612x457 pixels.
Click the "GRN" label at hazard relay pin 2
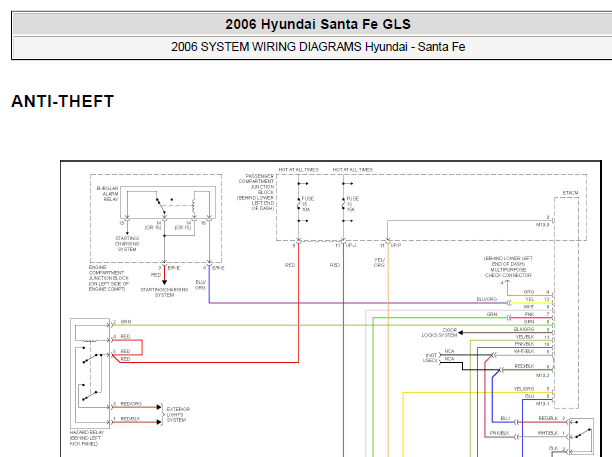(126, 322)
